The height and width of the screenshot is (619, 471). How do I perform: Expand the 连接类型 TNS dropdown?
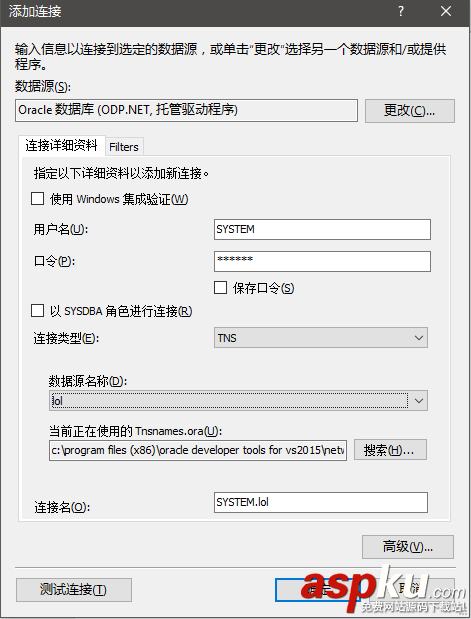pos(321,338)
